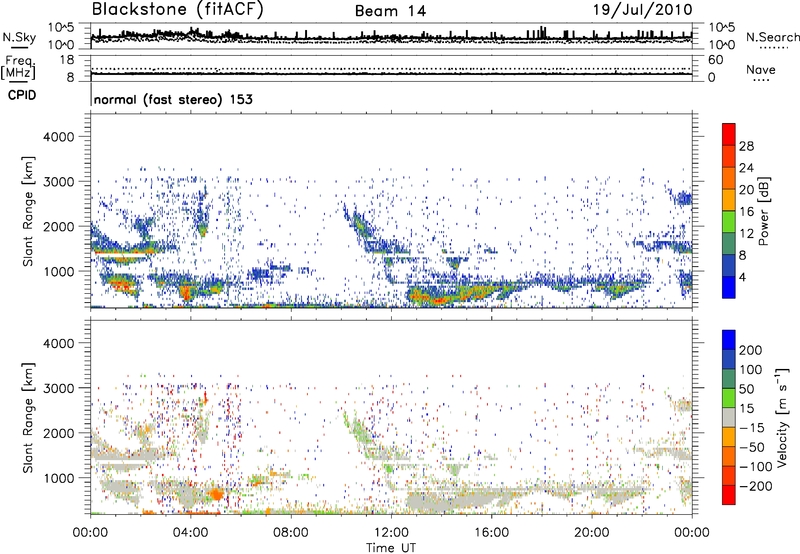Click the date '19/Jul/2010'
The width and height of the screenshot is (800, 554).
pos(642,10)
